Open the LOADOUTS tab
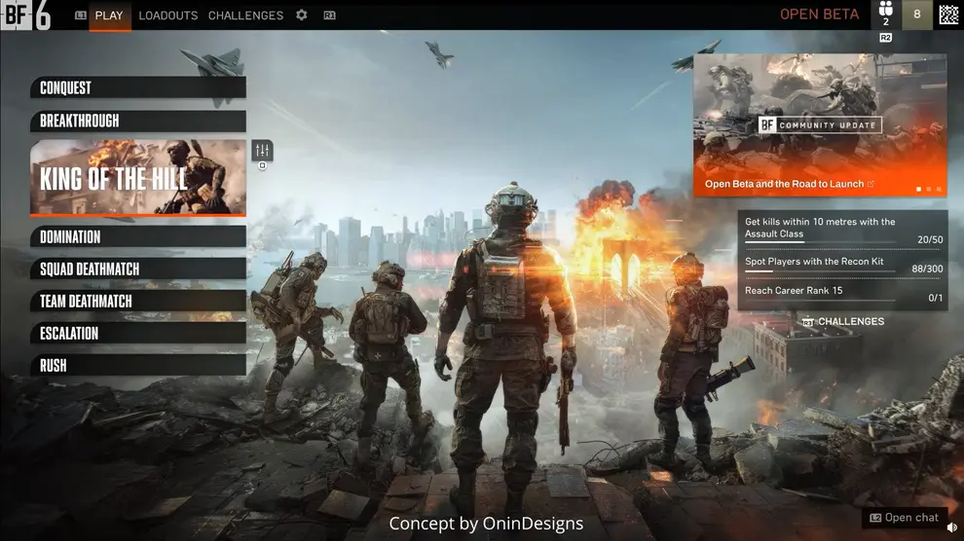The height and width of the screenshot is (541, 964). pos(168,15)
